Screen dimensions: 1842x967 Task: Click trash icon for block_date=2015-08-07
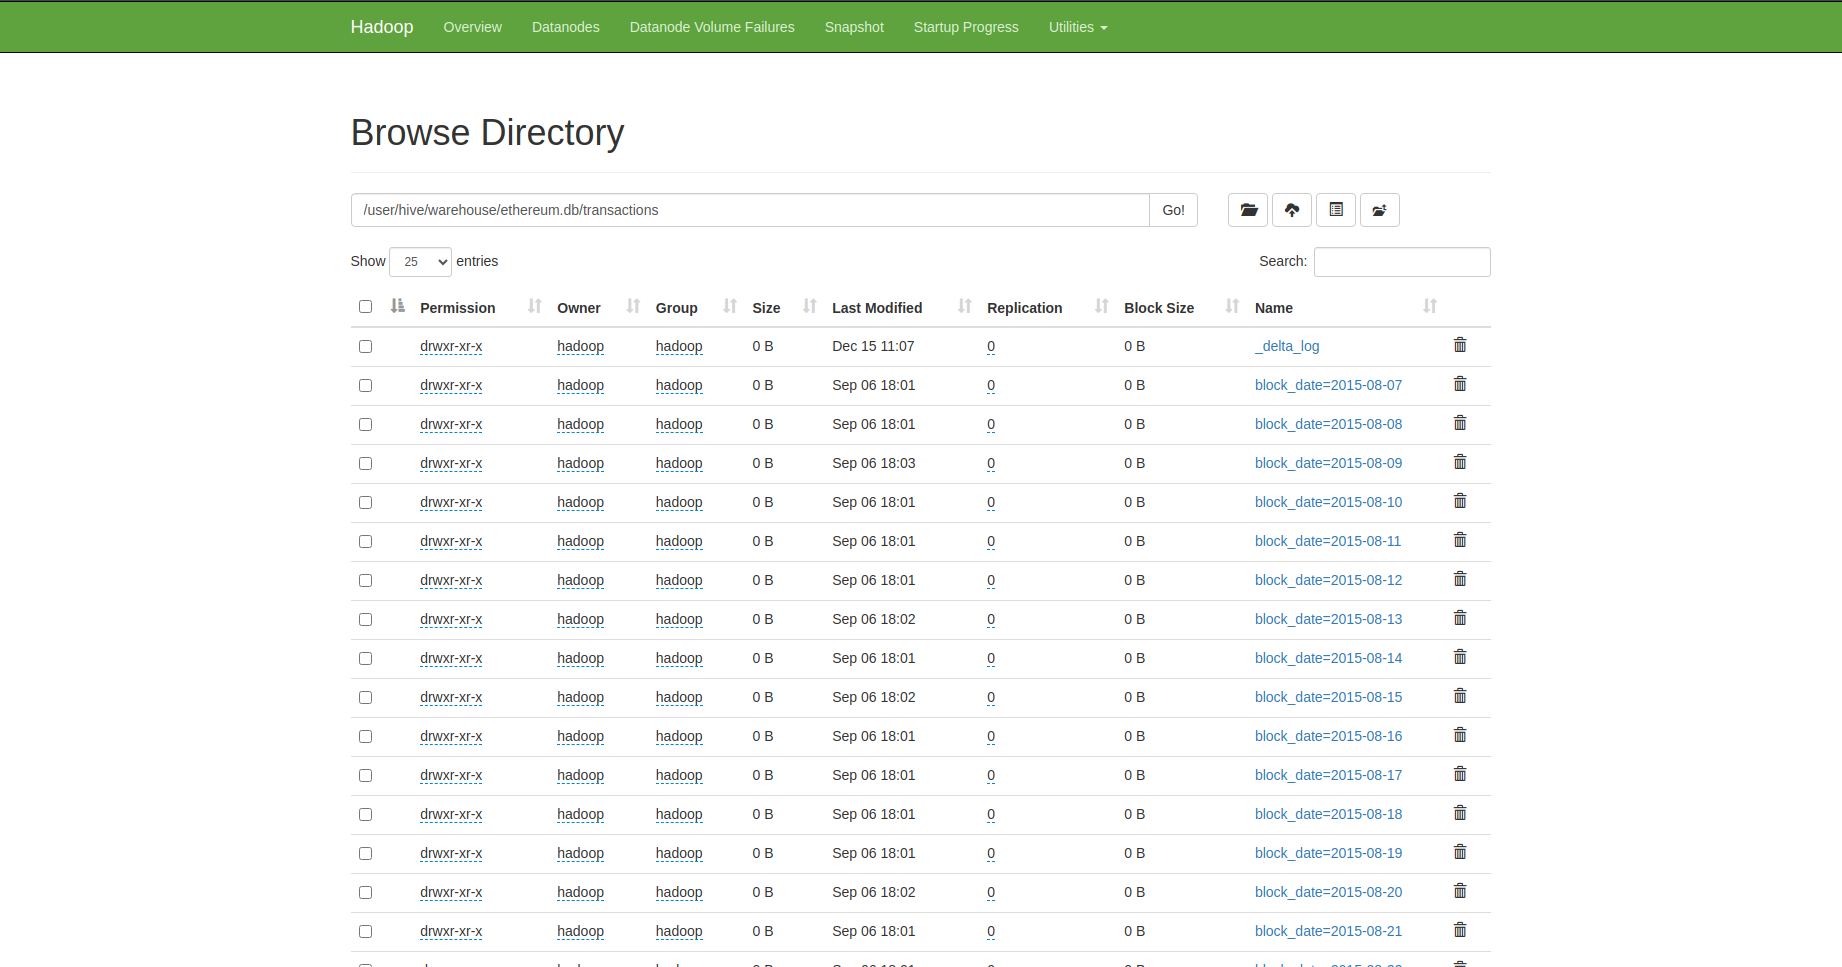coord(1460,384)
